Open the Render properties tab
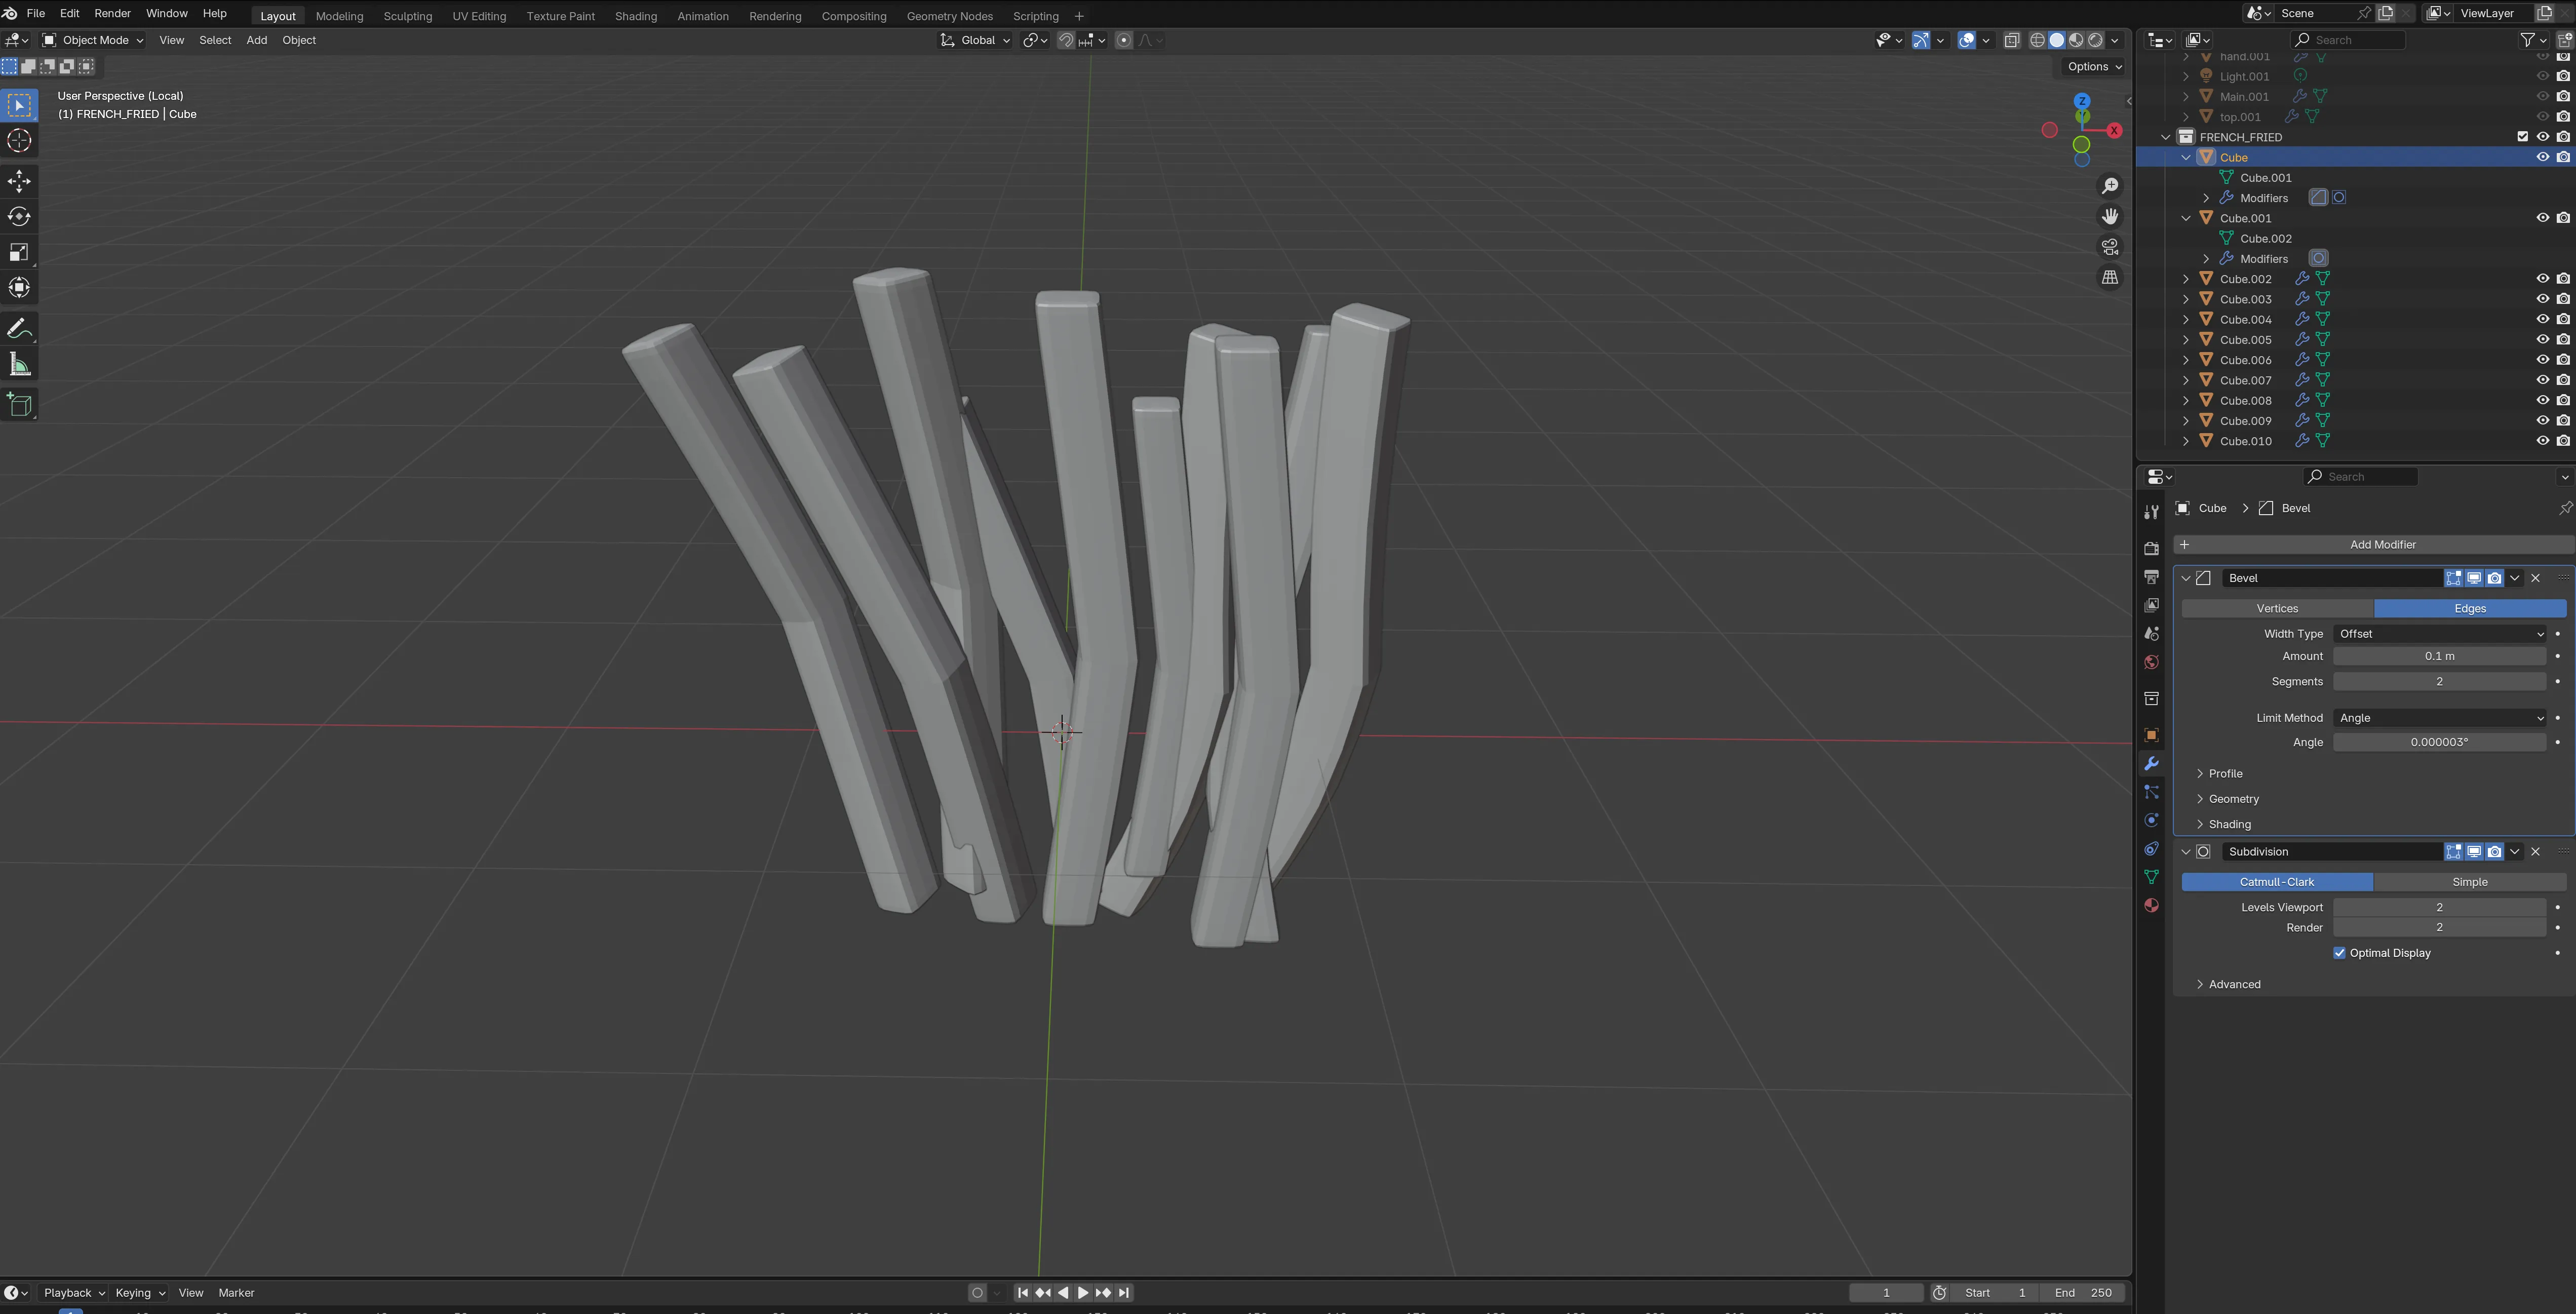The width and height of the screenshot is (2576, 1314). click(x=2151, y=548)
